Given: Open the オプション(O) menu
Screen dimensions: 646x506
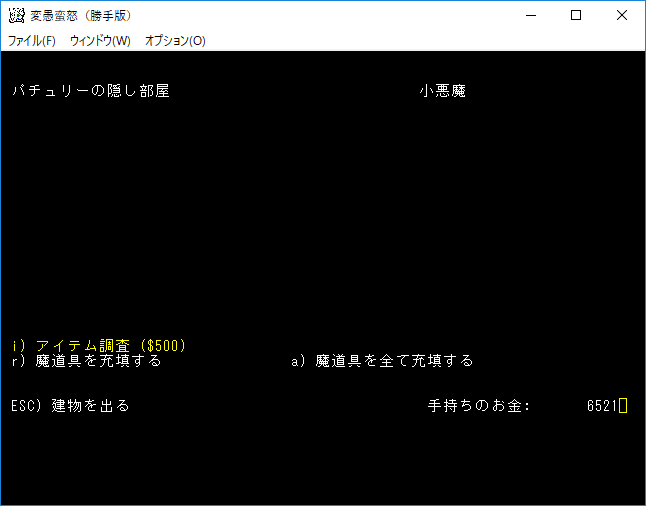Looking at the screenshot, I should pyautogui.click(x=175, y=41).
